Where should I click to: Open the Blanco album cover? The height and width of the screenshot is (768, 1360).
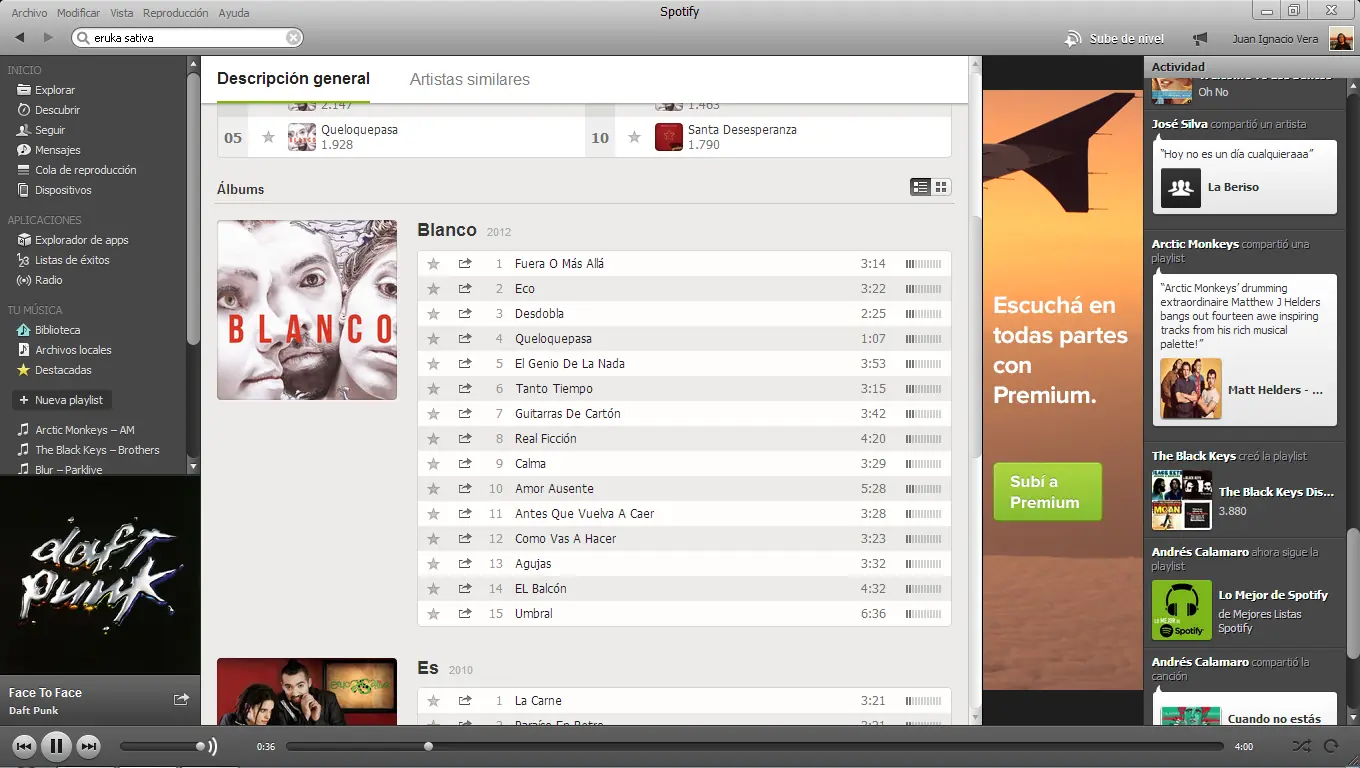click(x=307, y=310)
